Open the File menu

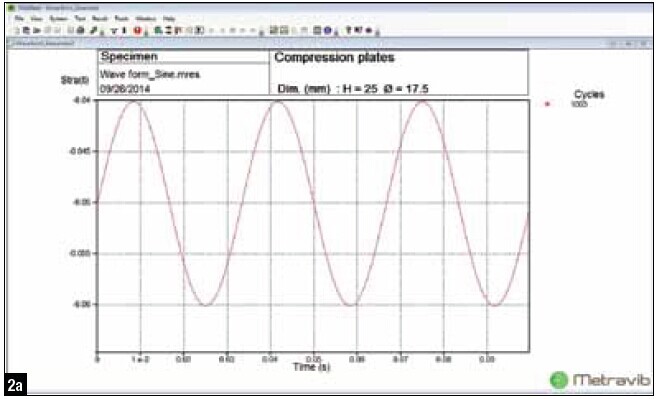click(19, 19)
